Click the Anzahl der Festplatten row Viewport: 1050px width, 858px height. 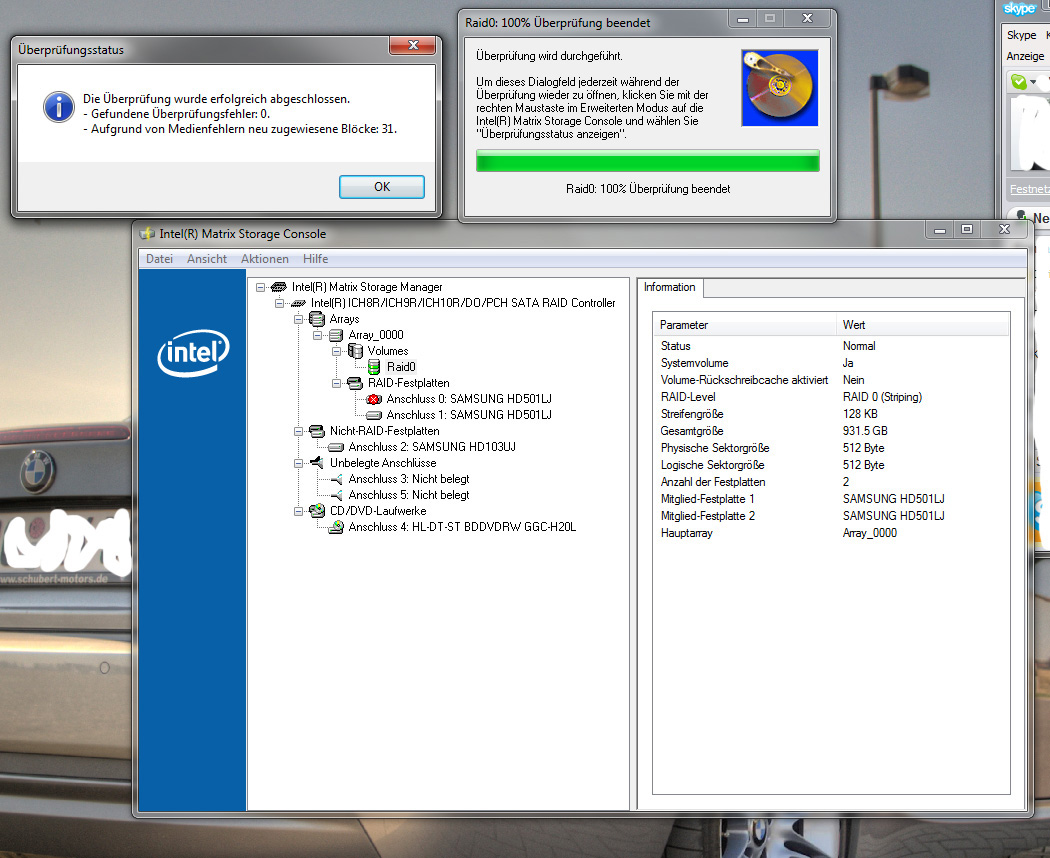[831, 482]
